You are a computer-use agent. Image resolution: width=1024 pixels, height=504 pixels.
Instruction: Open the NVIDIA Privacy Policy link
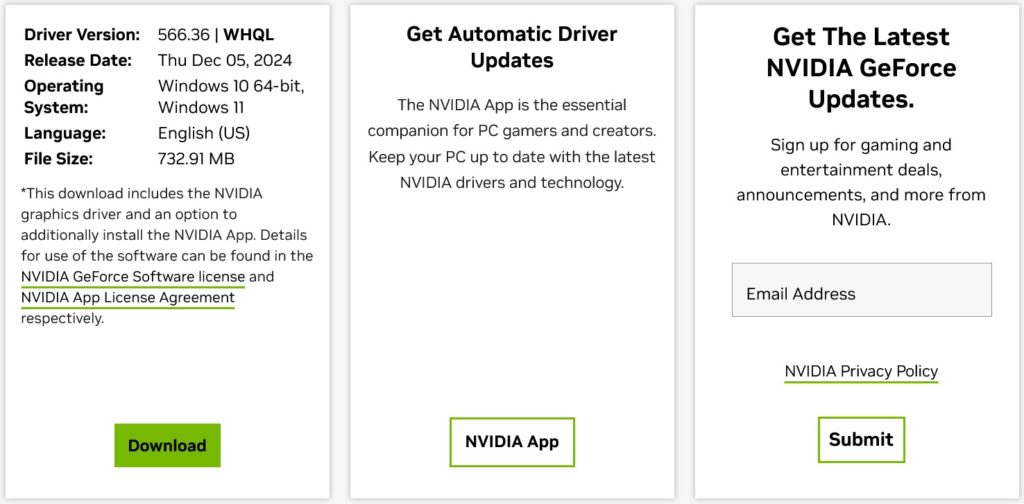861,371
